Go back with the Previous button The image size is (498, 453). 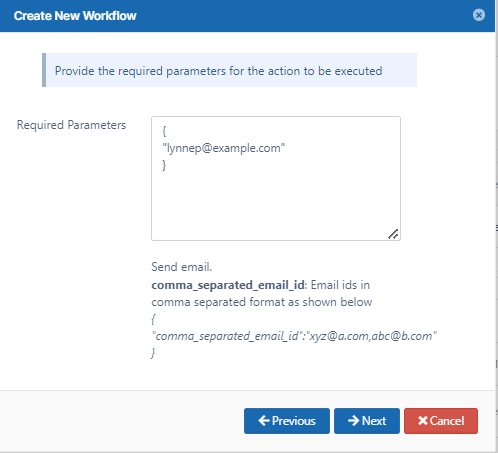pyautogui.click(x=287, y=421)
